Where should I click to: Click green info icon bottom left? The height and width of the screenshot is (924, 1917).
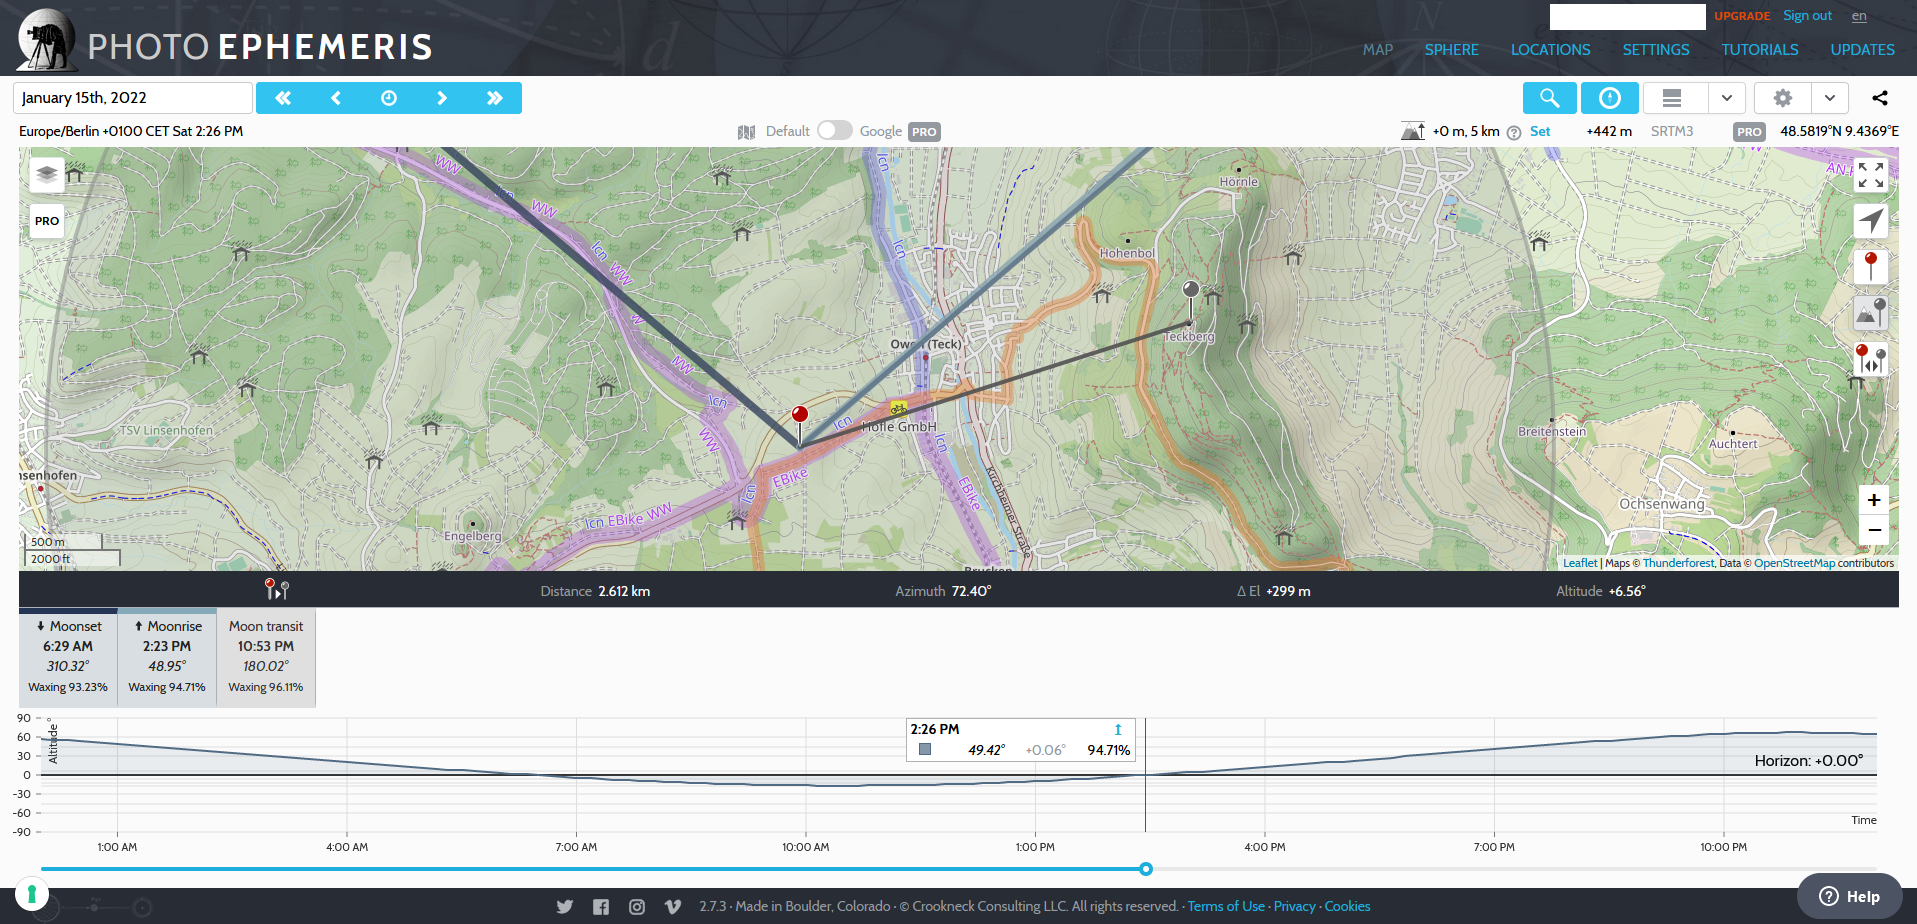(32, 893)
